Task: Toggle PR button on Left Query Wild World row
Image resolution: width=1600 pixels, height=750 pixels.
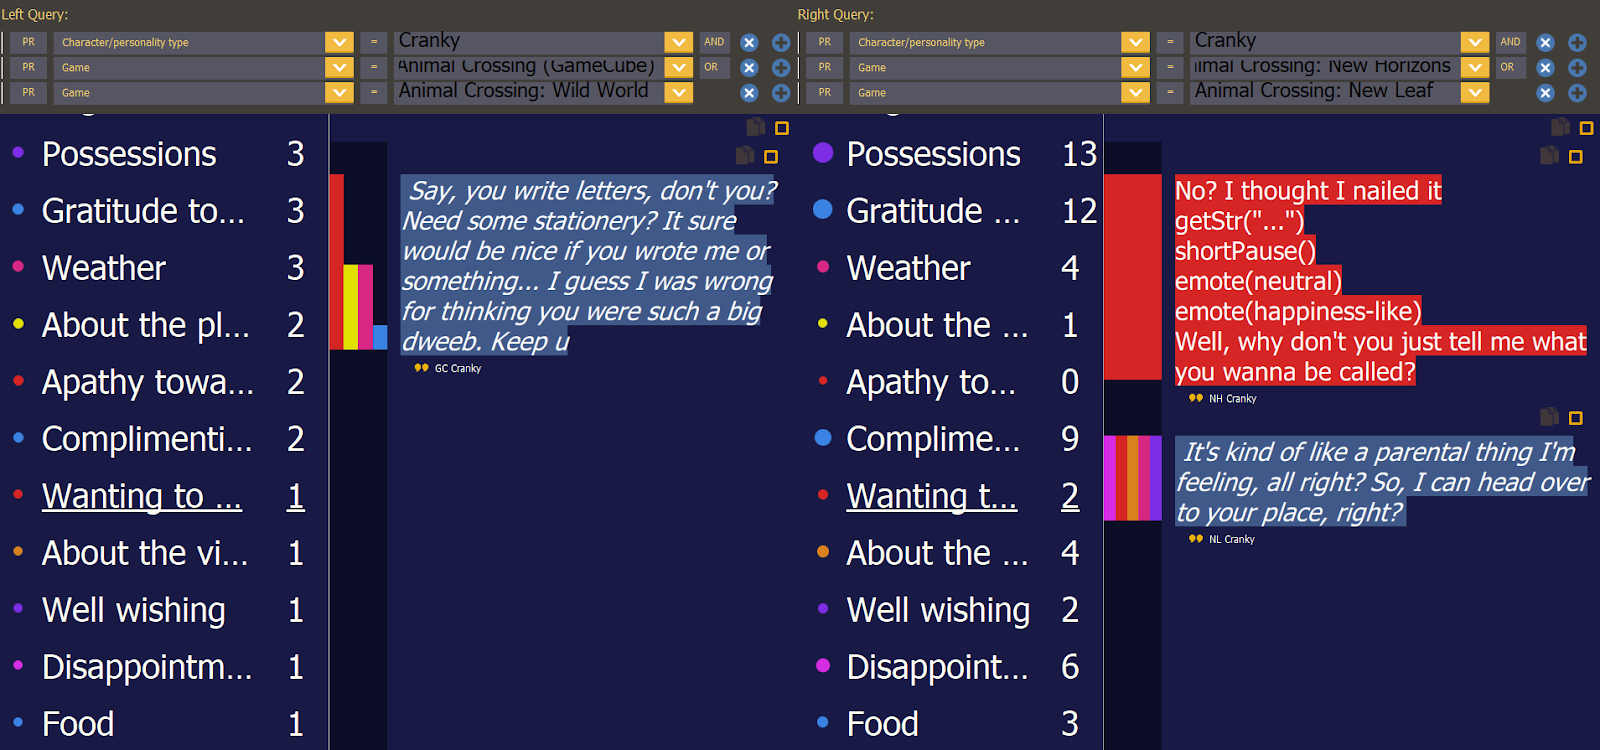Action: tap(29, 92)
